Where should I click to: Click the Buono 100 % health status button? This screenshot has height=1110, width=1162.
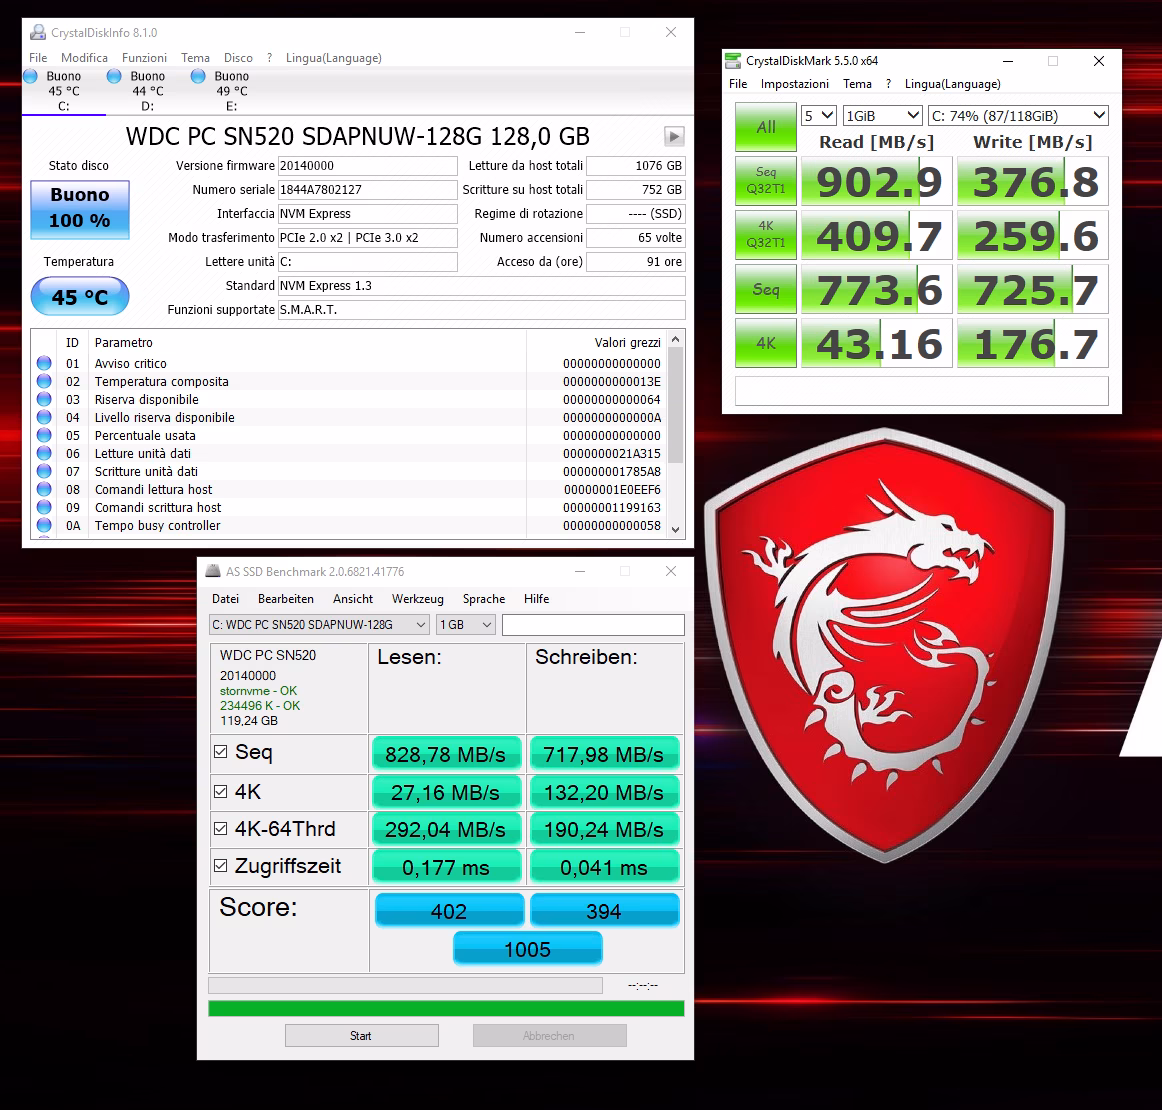80,210
